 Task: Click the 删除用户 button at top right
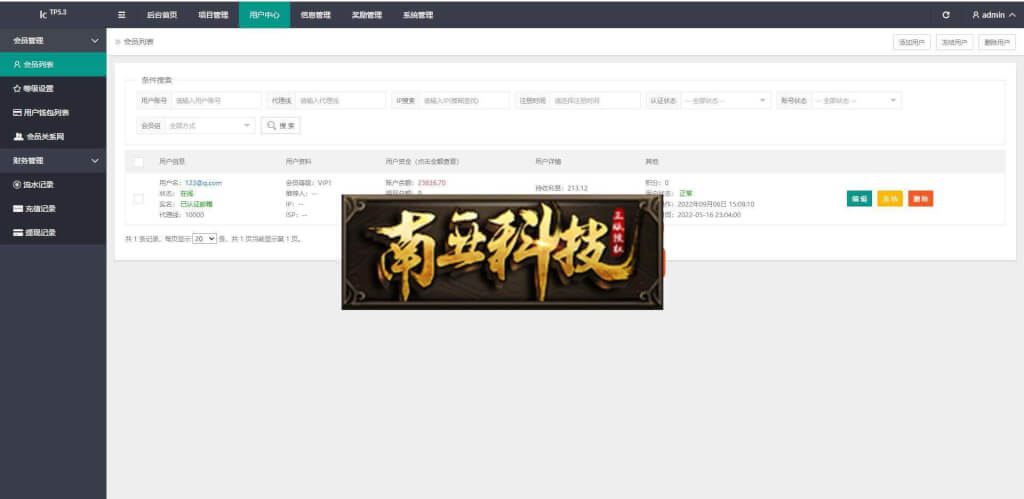pyautogui.click(x=997, y=42)
